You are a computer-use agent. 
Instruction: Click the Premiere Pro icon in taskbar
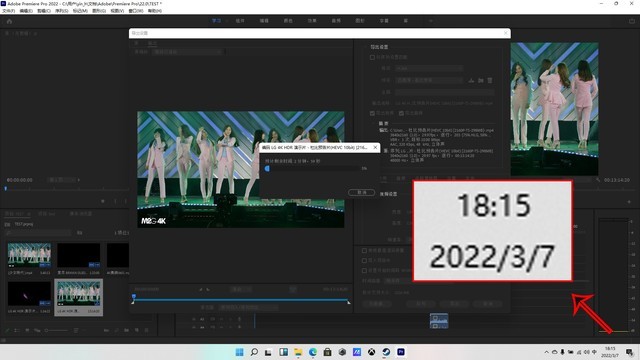tap(401, 352)
